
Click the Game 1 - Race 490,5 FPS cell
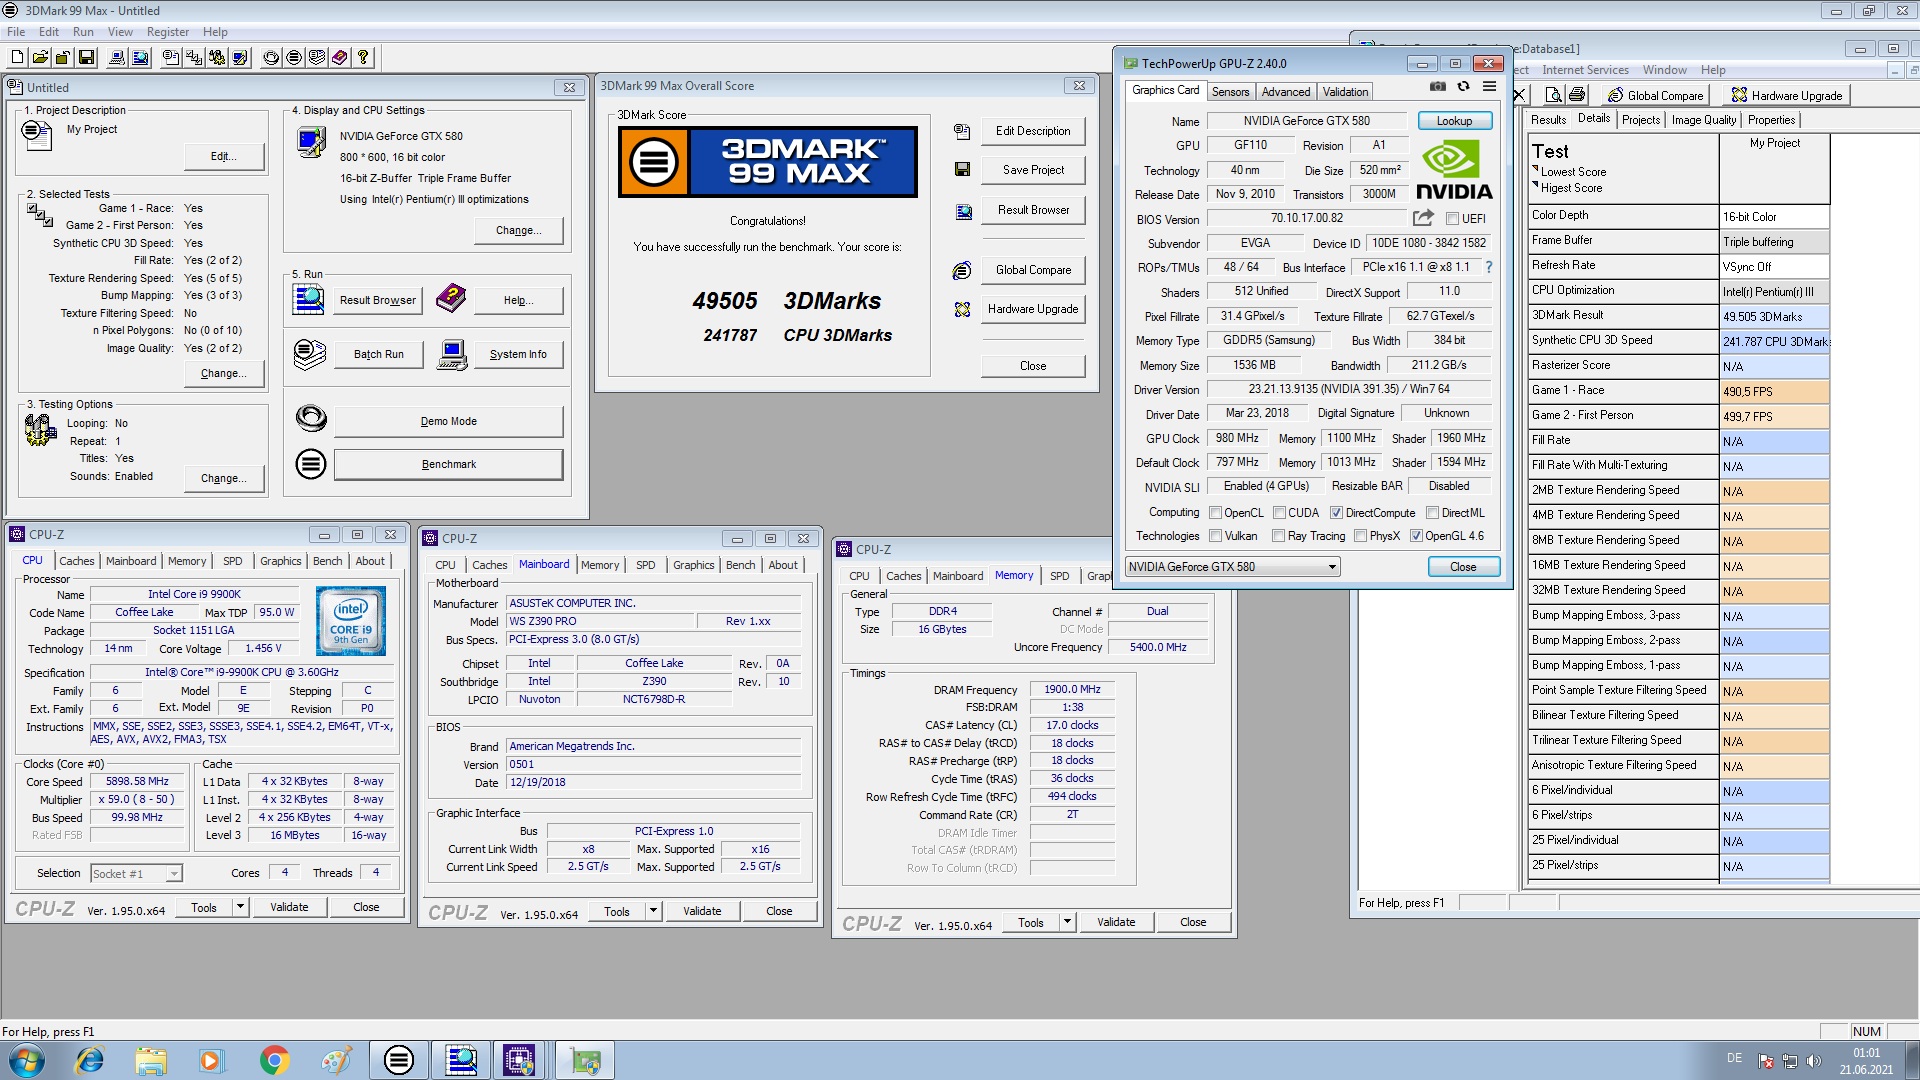(1774, 391)
